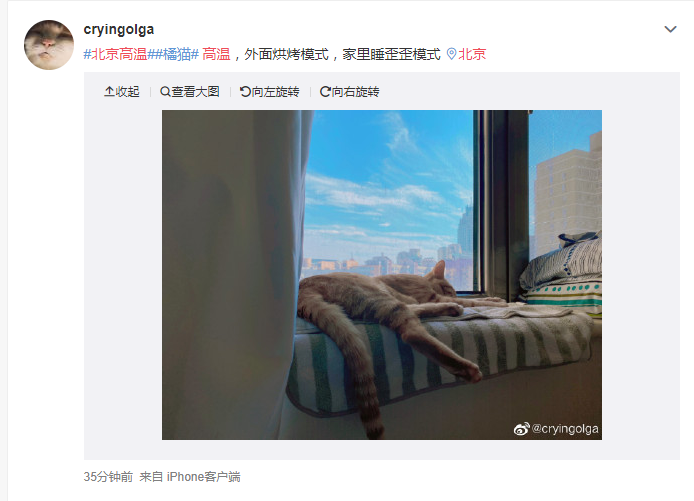Click the red 高温 keyword link
The height and width of the screenshot is (501, 694).
pyautogui.click(x=216, y=54)
